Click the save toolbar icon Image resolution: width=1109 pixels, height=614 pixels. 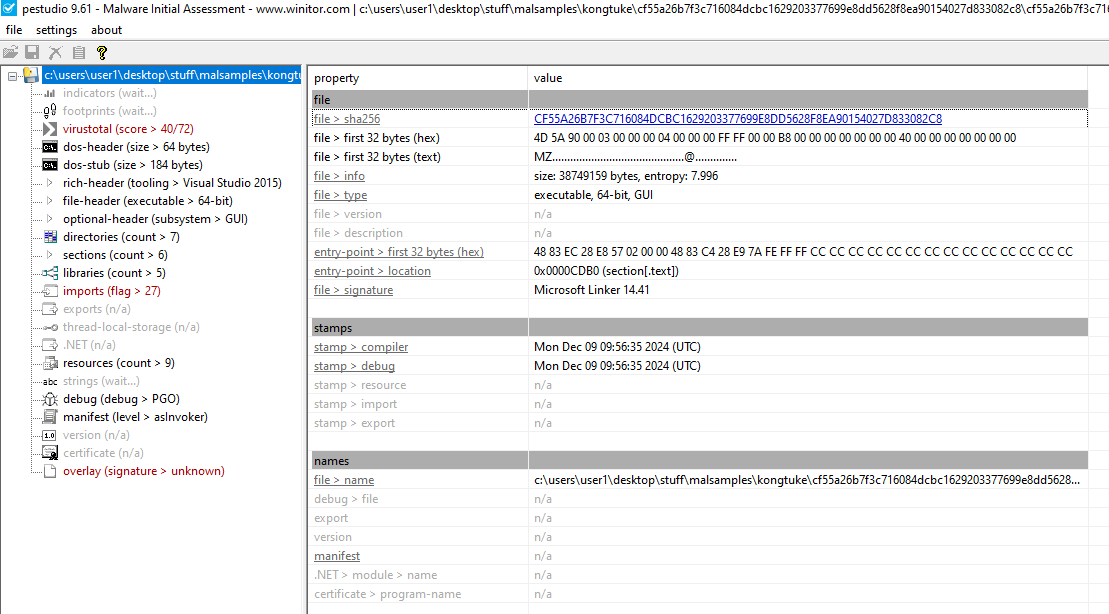pyautogui.click(x=32, y=52)
